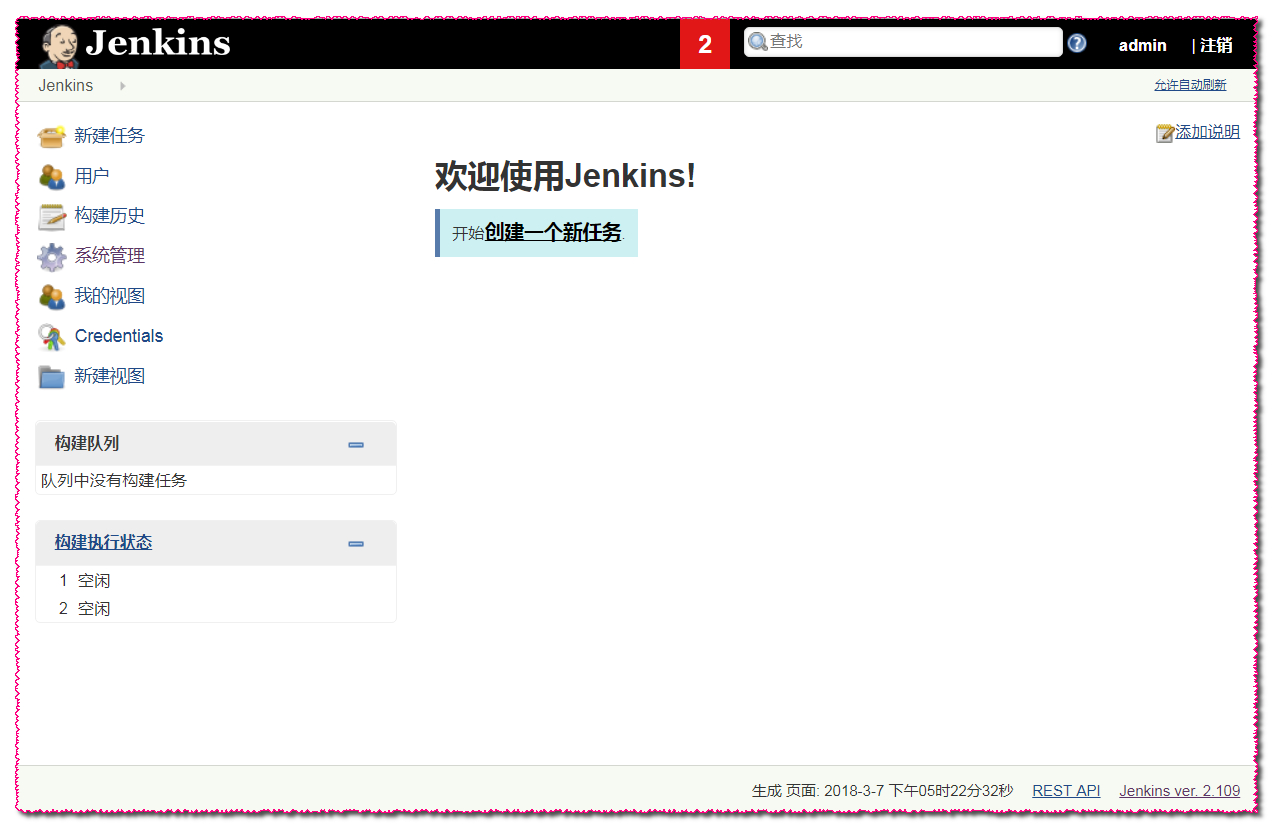The image size is (1273, 828).
Task: Click the 我的视图 icon
Action: [52, 297]
